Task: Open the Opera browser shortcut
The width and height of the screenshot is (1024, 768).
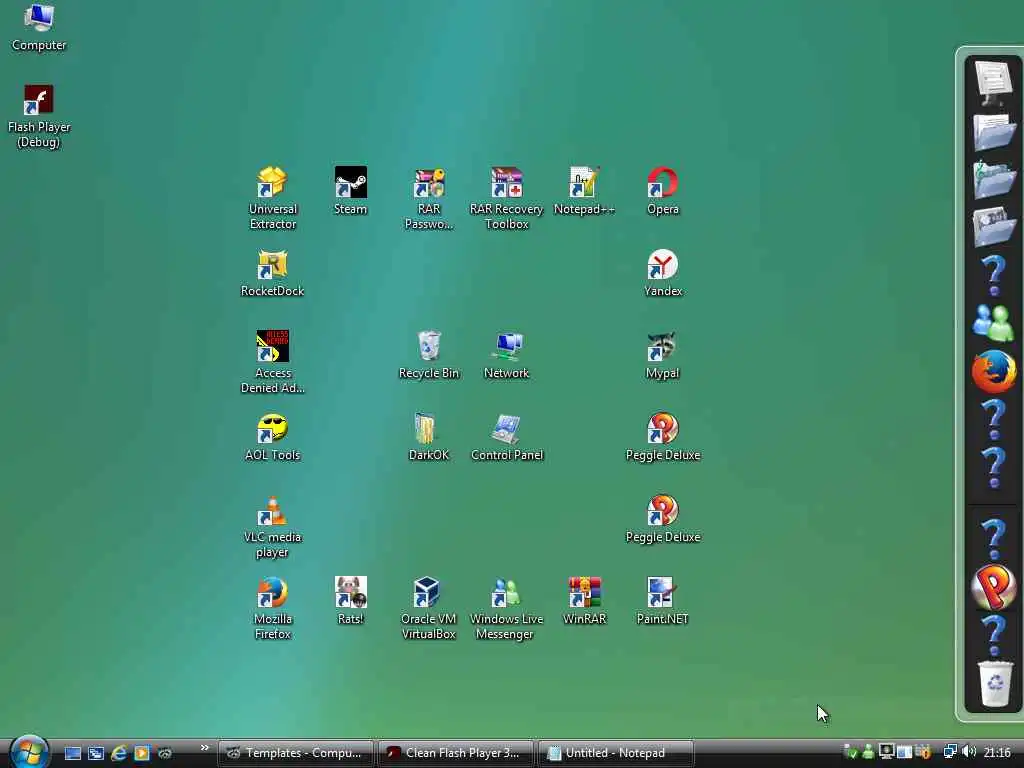Action: (x=663, y=190)
